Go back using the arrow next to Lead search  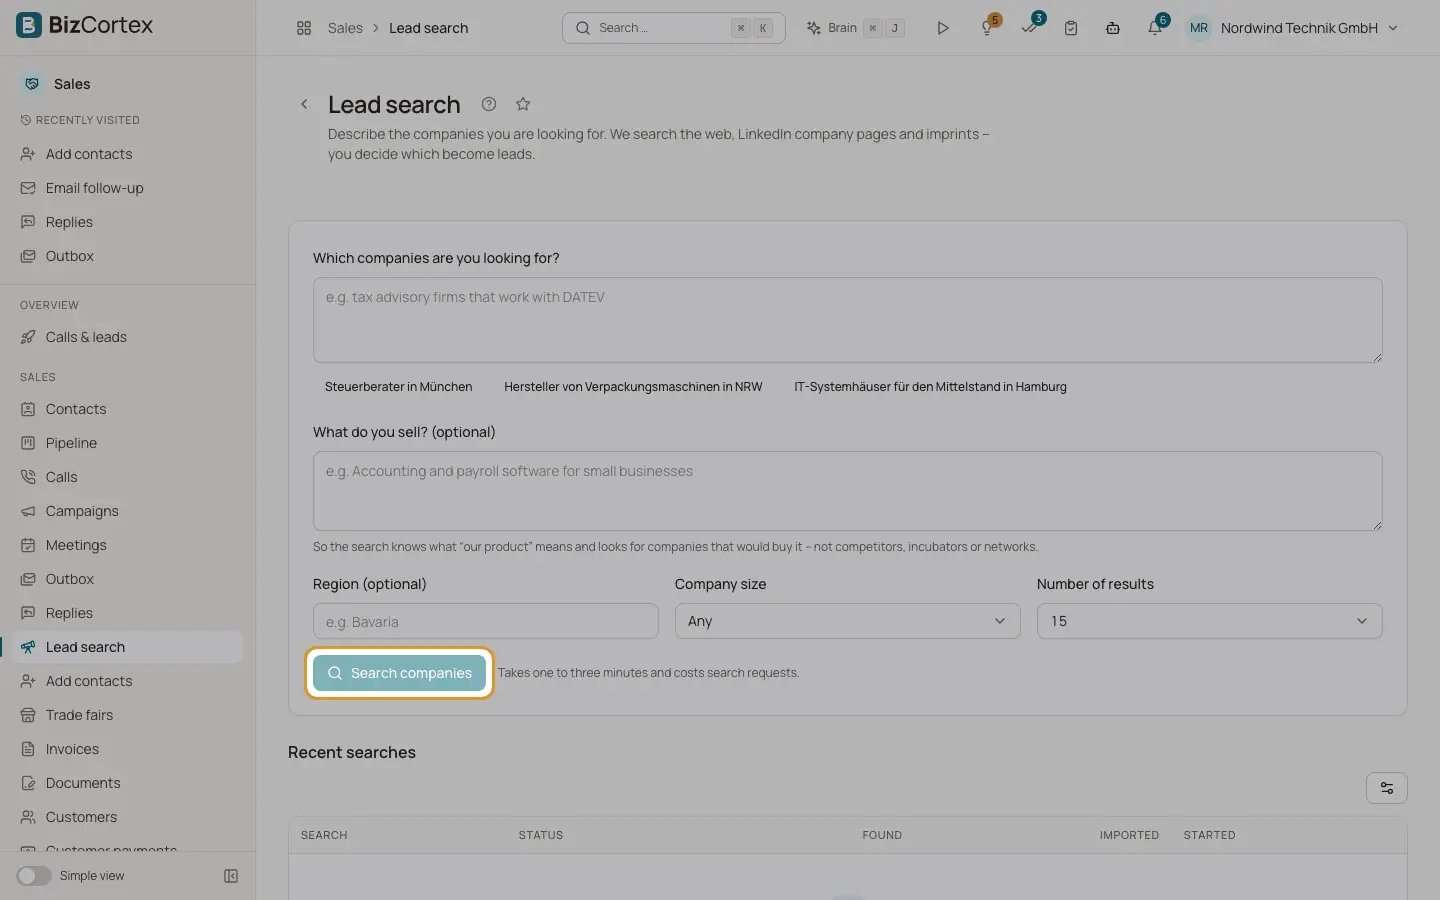(x=304, y=104)
